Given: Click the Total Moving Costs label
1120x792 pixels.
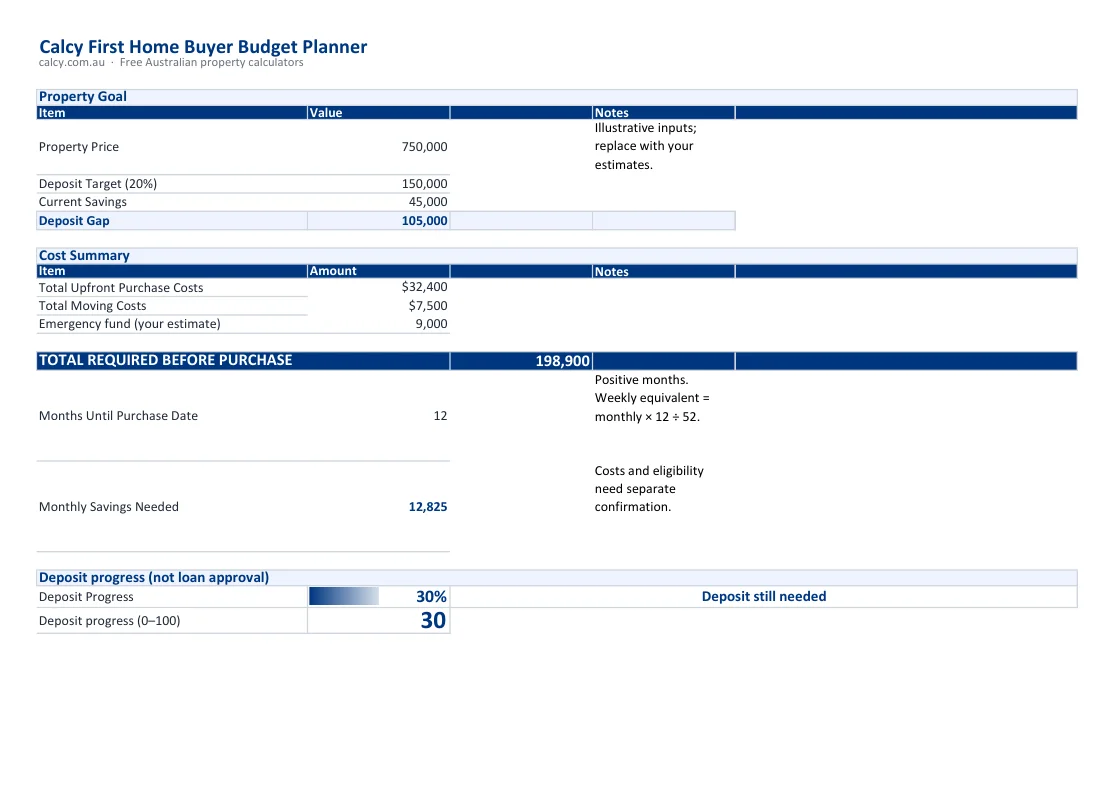Looking at the screenshot, I should [92, 306].
